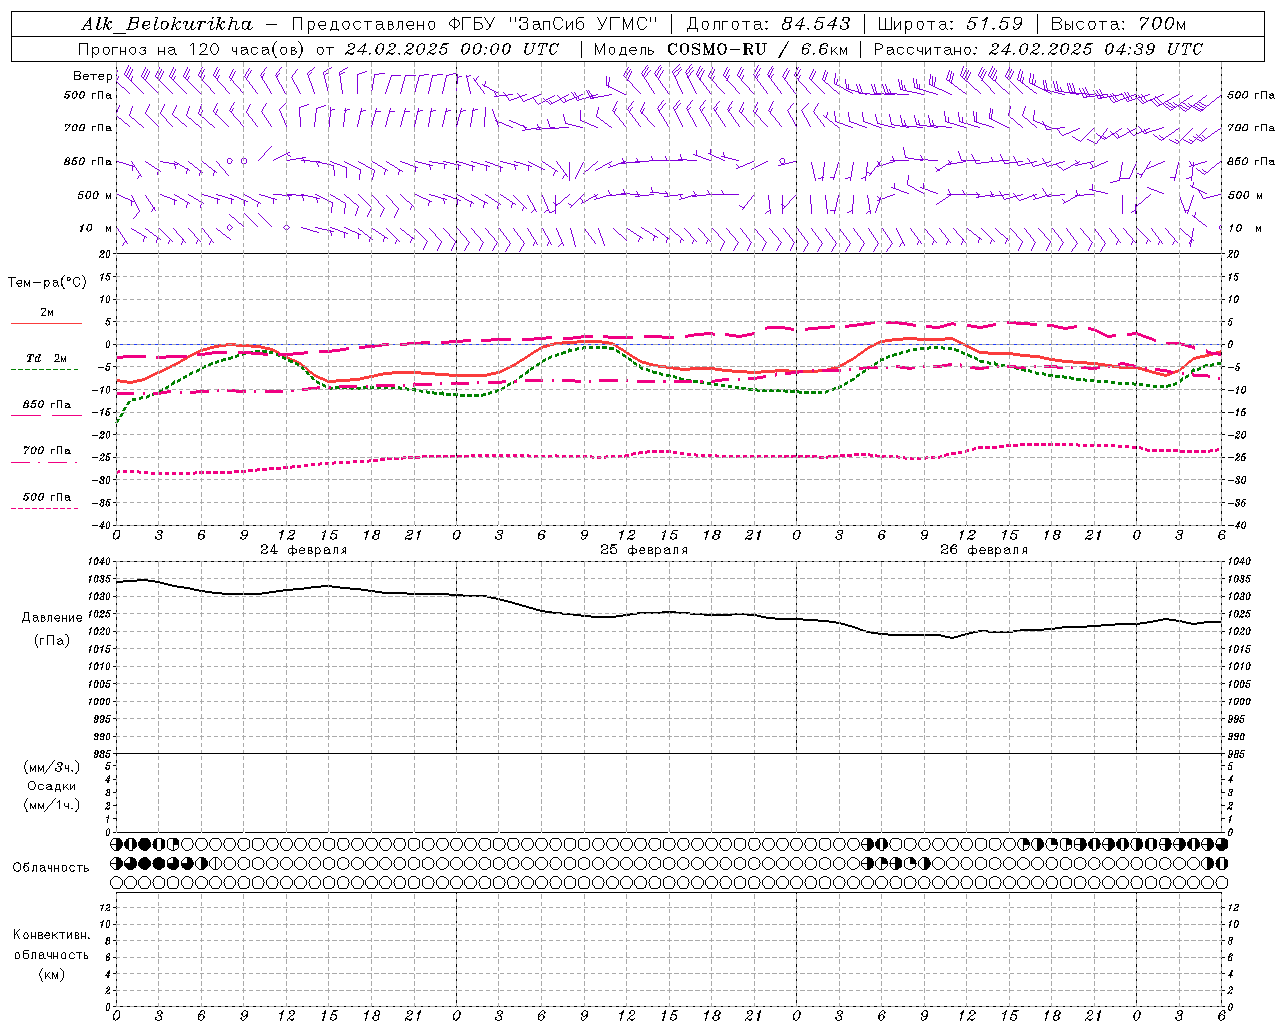Click the Осадки precipitation label

(x=52, y=786)
